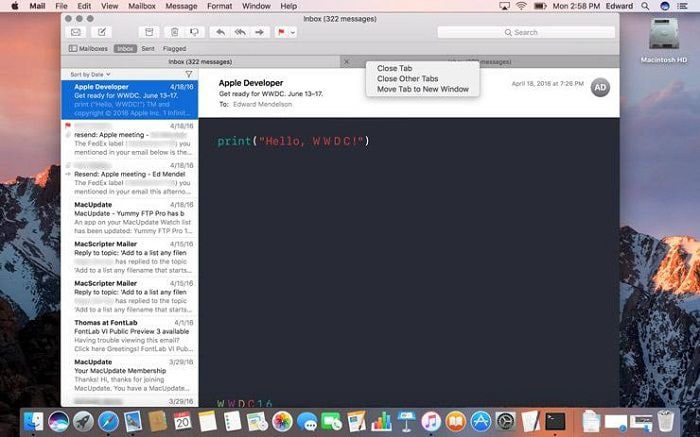This screenshot has height=437, width=700.
Task: Open the 'Resend: Apple meeting - Ed Mendel' email
Action: [x=129, y=179]
